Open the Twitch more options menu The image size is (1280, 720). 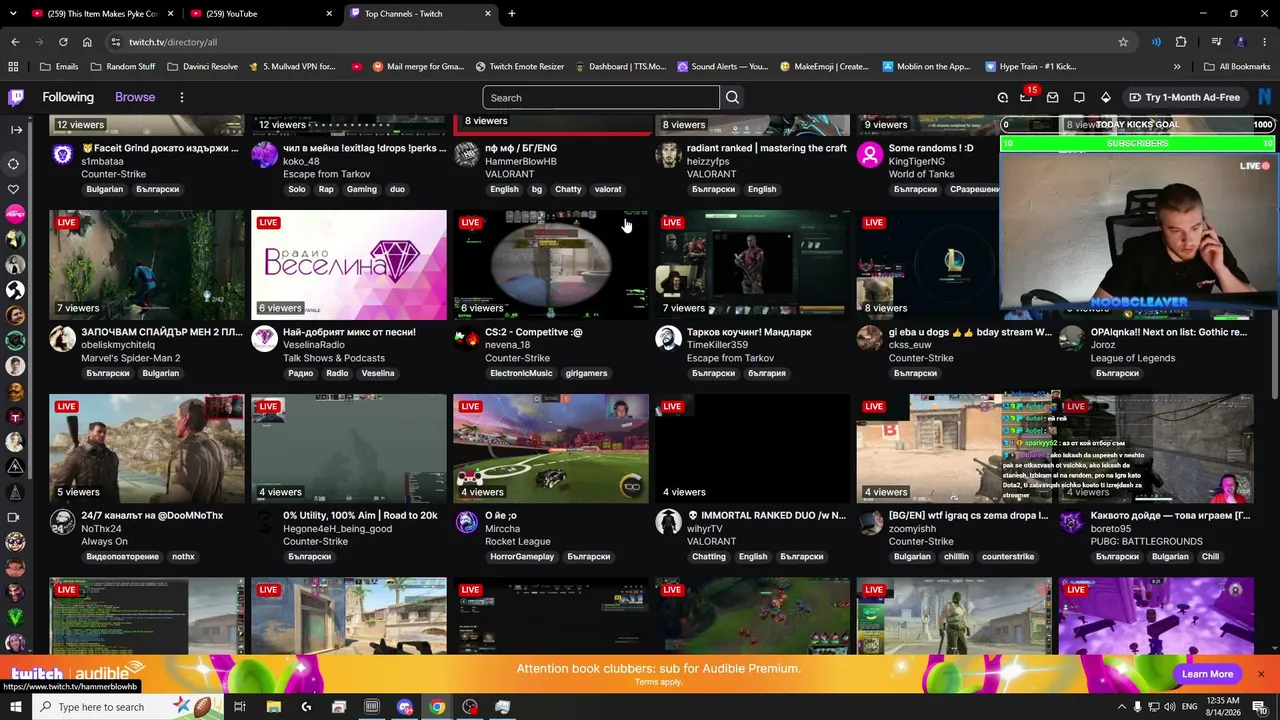pos(181,97)
